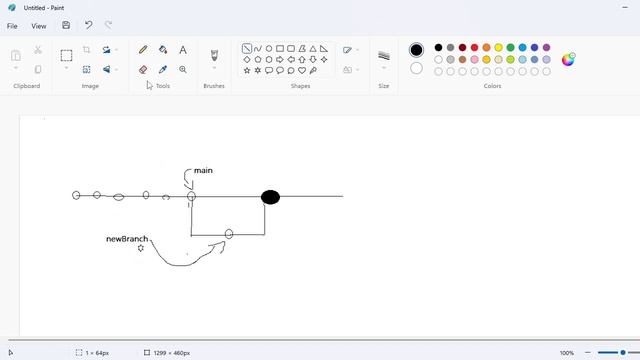Viewport: 640px width, 360px height.
Task: Choose the Pentagon shape
Action: click(258, 60)
